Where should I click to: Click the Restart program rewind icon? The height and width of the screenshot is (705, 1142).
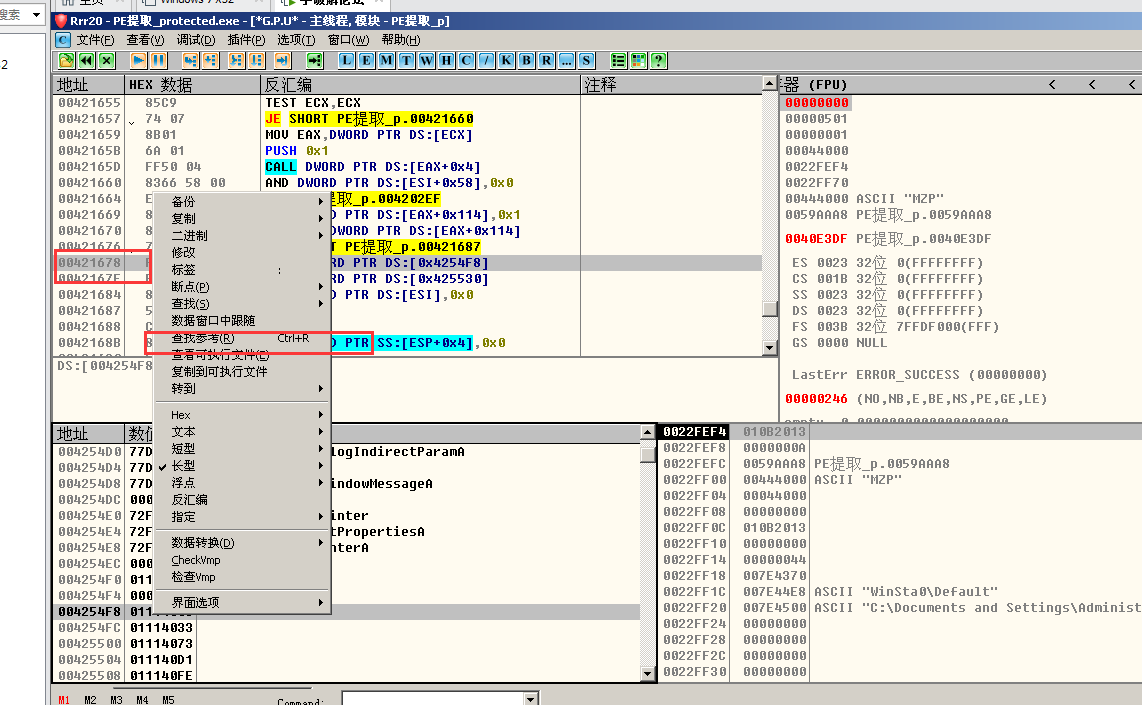point(86,60)
